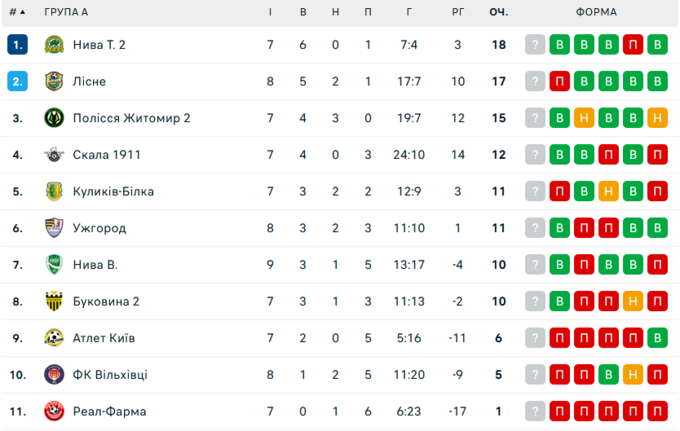Open the Нива В. team link
This screenshot has height=431, width=680.
coord(95,265)
